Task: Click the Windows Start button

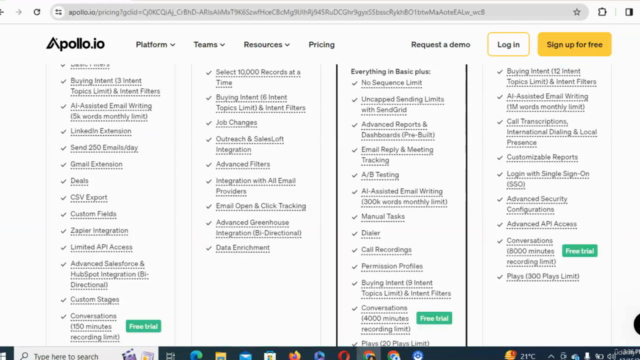Action: [4, 356]
